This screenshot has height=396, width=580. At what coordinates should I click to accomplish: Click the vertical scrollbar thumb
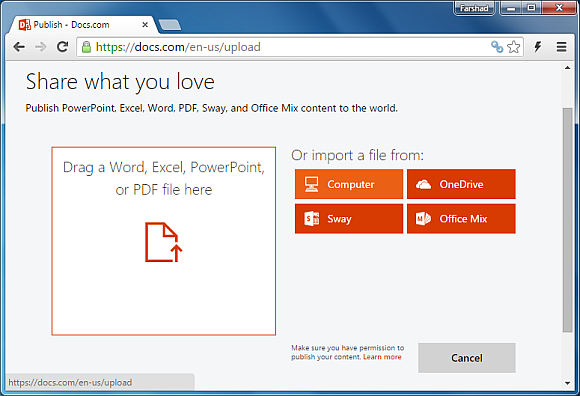567,220
